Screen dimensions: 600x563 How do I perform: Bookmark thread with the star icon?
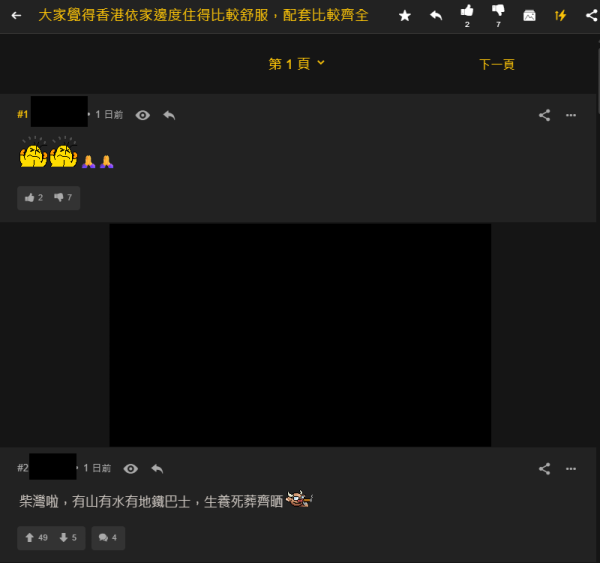[x=404, y=16]
